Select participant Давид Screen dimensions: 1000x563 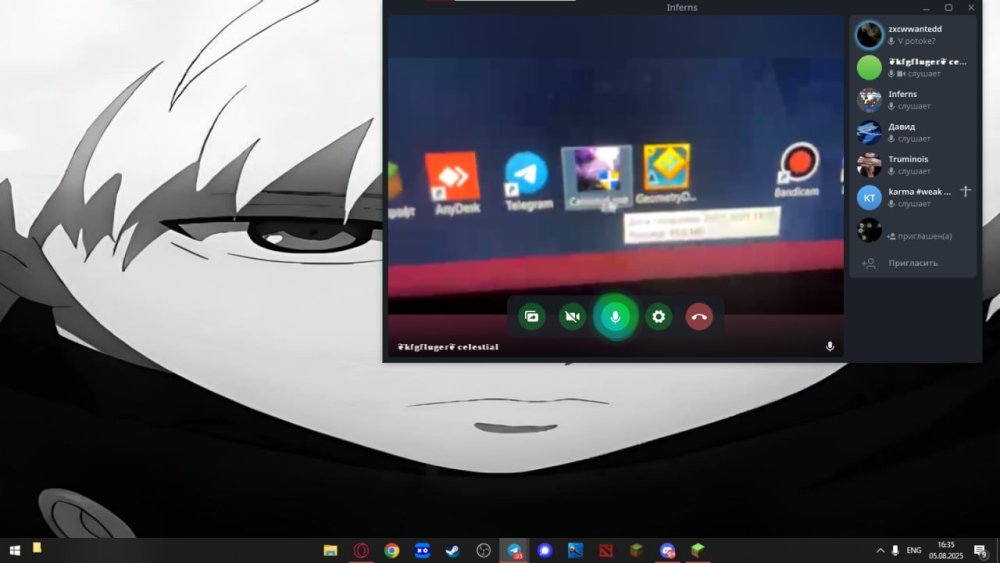(x=913, y=132)
